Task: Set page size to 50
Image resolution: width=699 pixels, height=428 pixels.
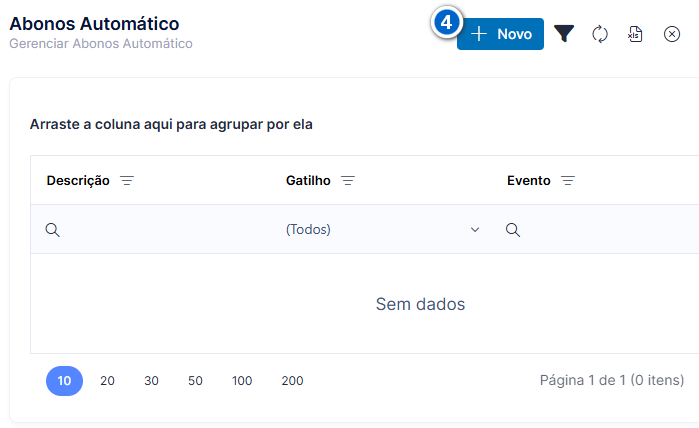Action: click(x=195, y=381)
